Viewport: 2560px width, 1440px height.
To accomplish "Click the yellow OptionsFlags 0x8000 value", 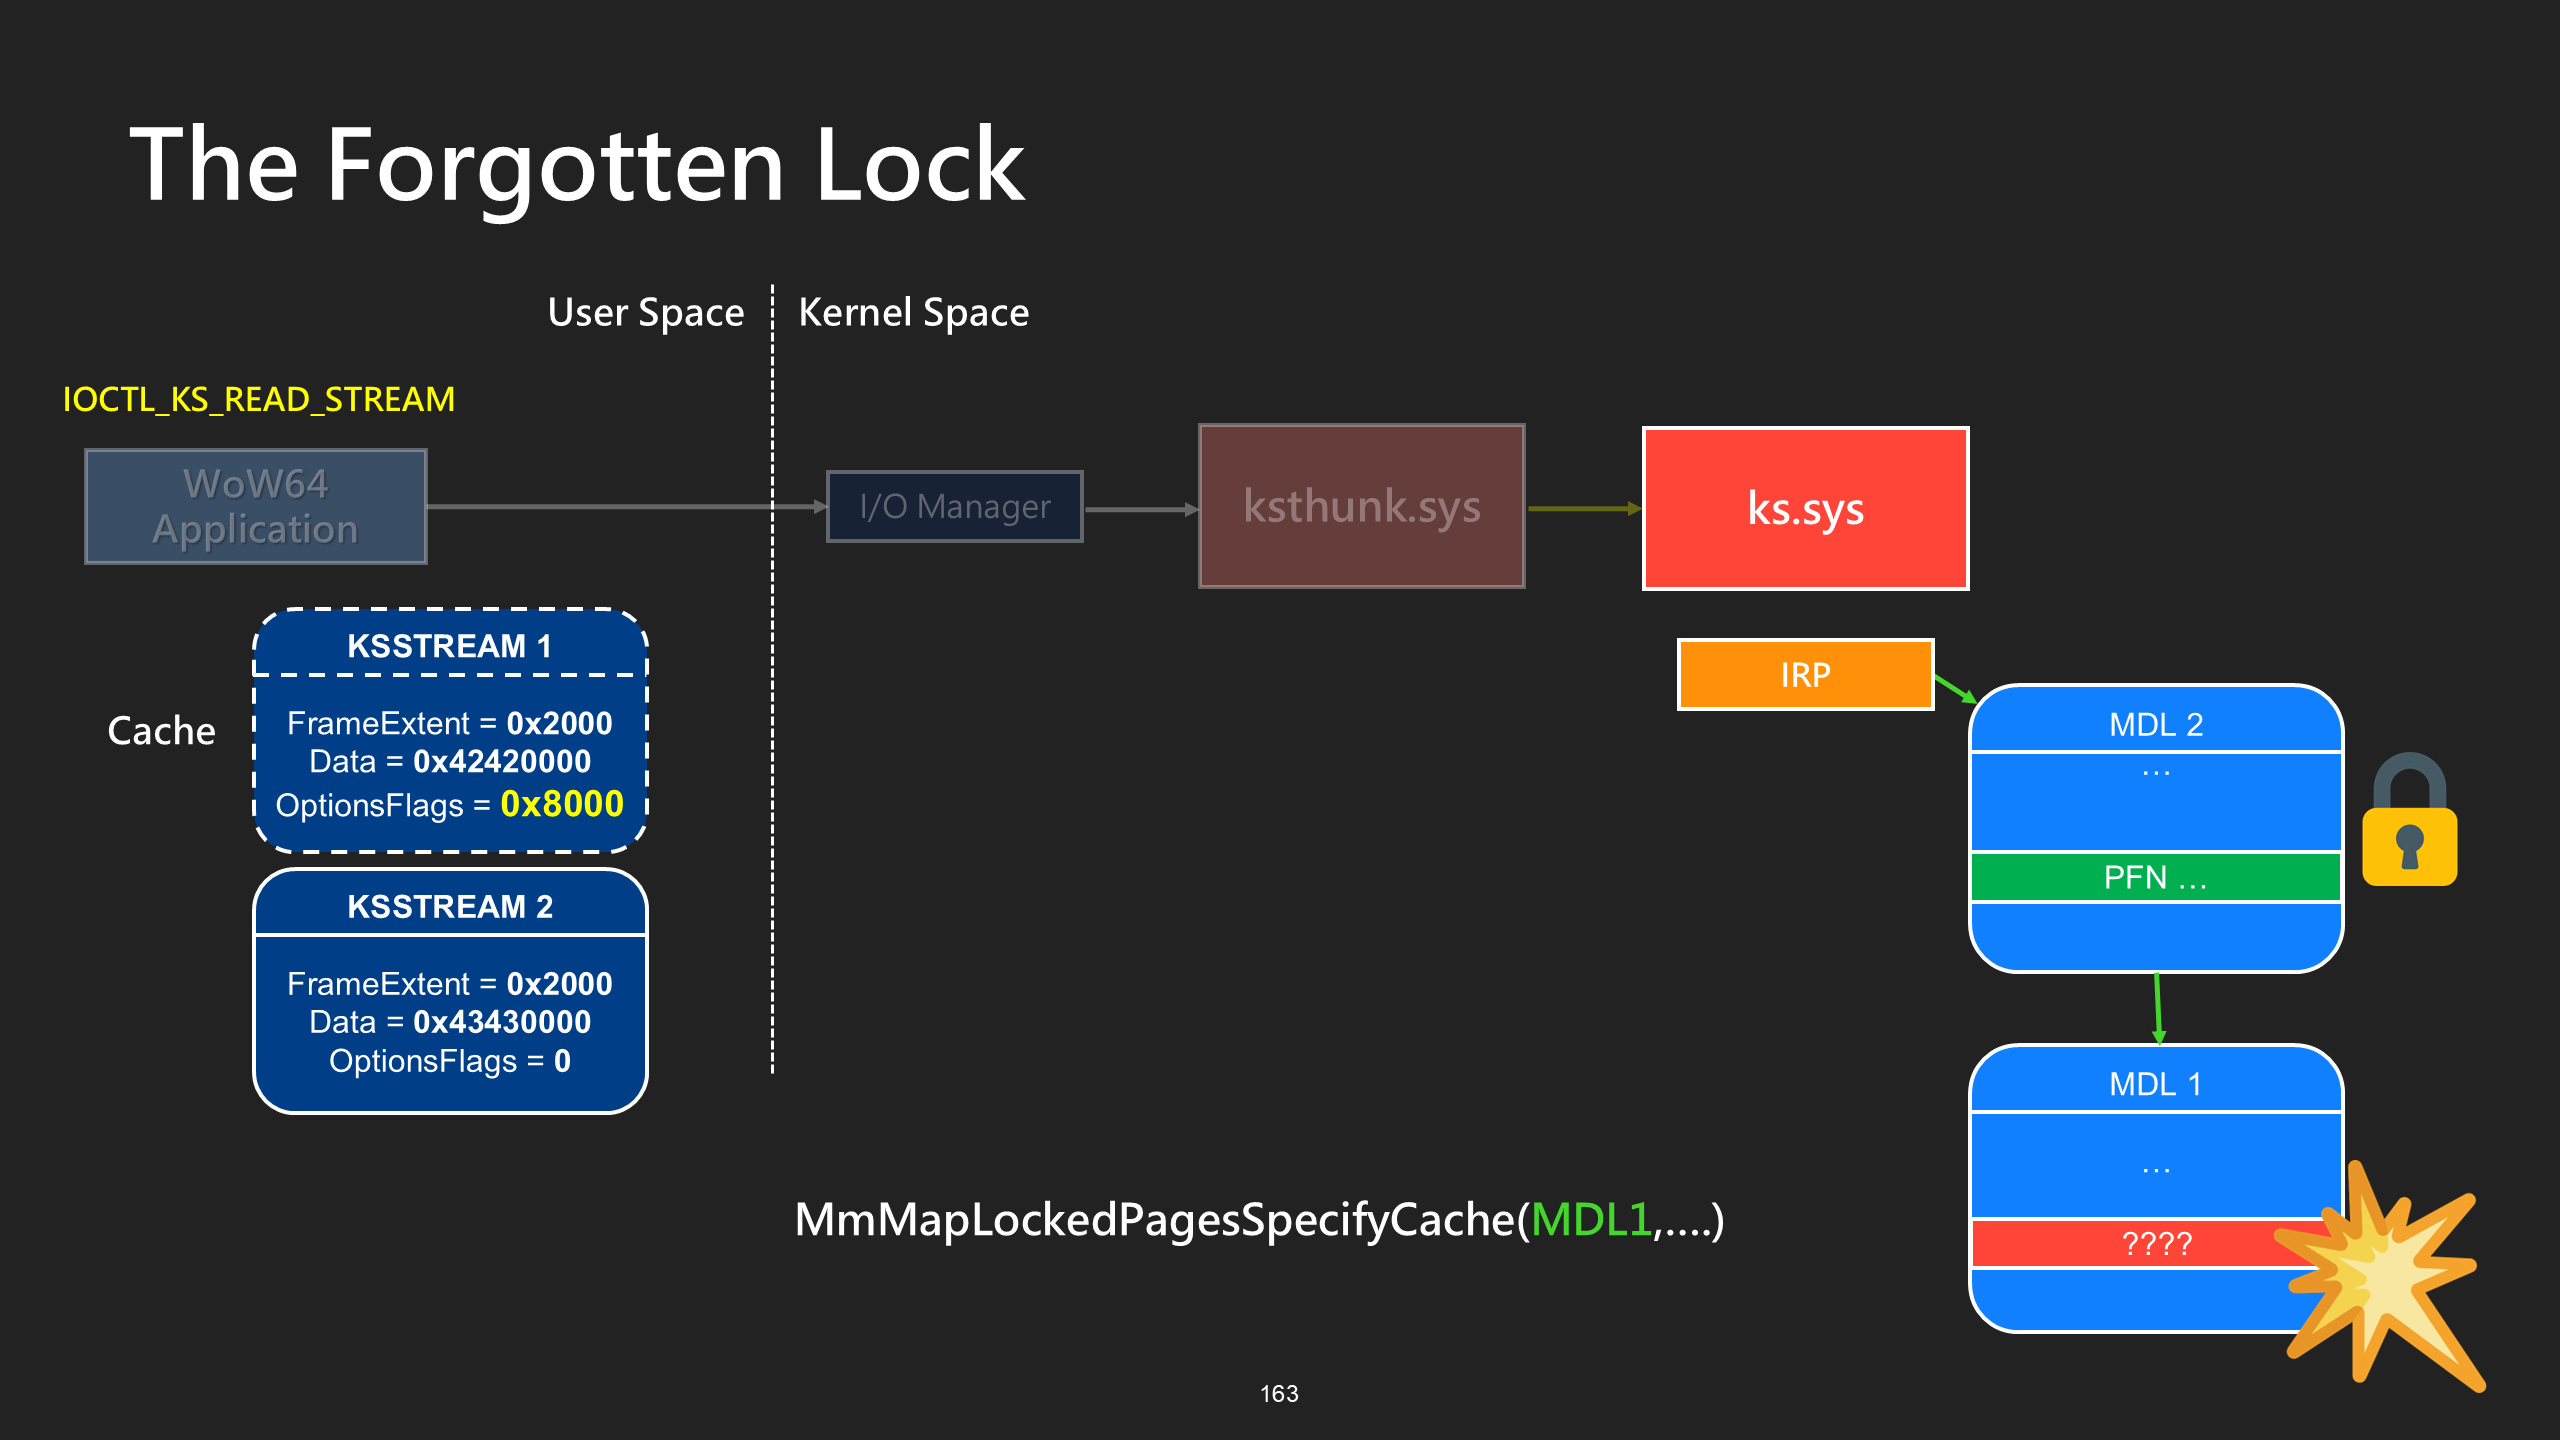I will (562, 804).
